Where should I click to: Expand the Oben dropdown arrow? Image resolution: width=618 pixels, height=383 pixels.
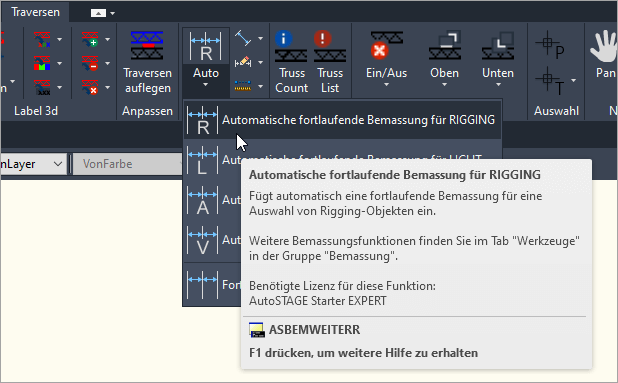[445, 85]
